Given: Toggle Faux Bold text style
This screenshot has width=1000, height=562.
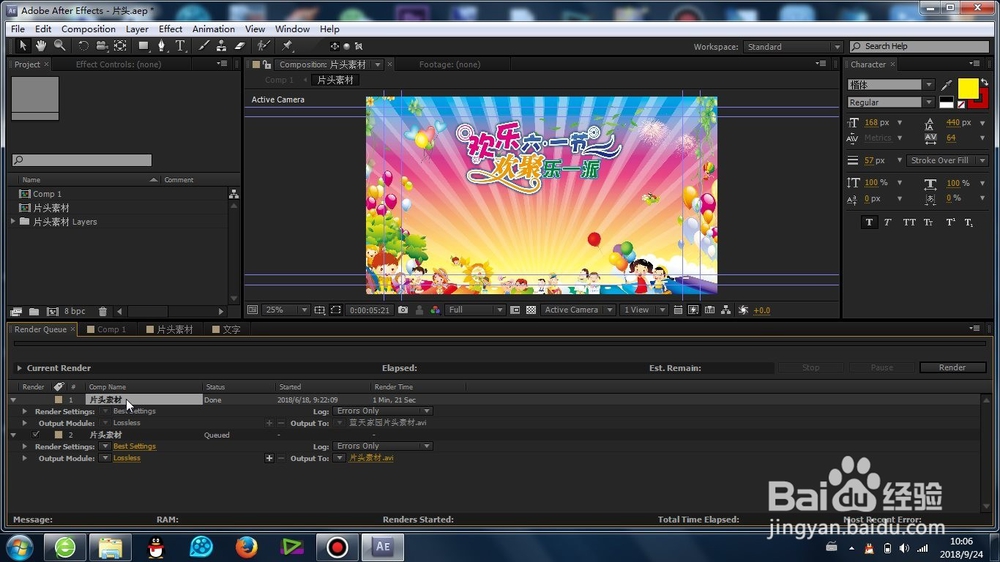Looking at the screenshot, I should pyautogui.click(x=869, y=222).
